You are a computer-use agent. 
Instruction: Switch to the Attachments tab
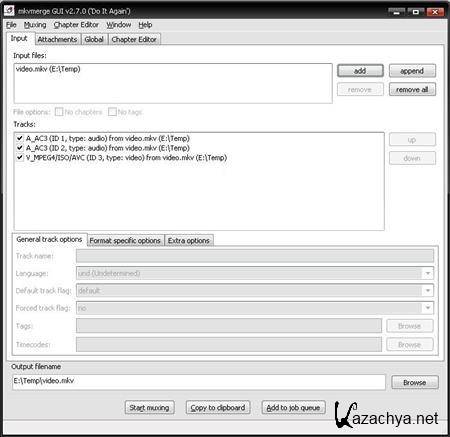click(57, 39)
